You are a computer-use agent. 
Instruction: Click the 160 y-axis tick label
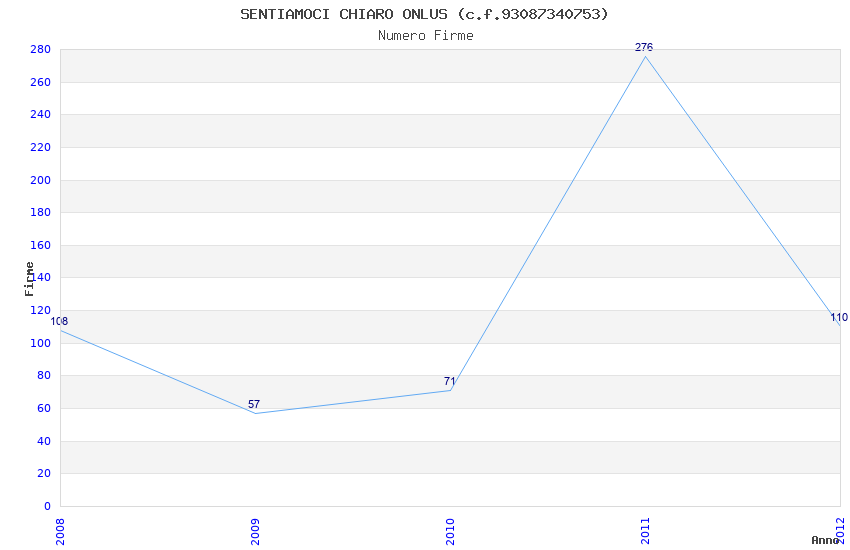41,245
